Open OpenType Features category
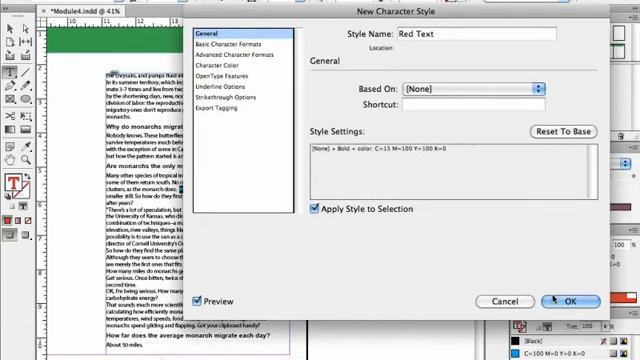Screen dimensions: 640x360 tap(222, 76)
